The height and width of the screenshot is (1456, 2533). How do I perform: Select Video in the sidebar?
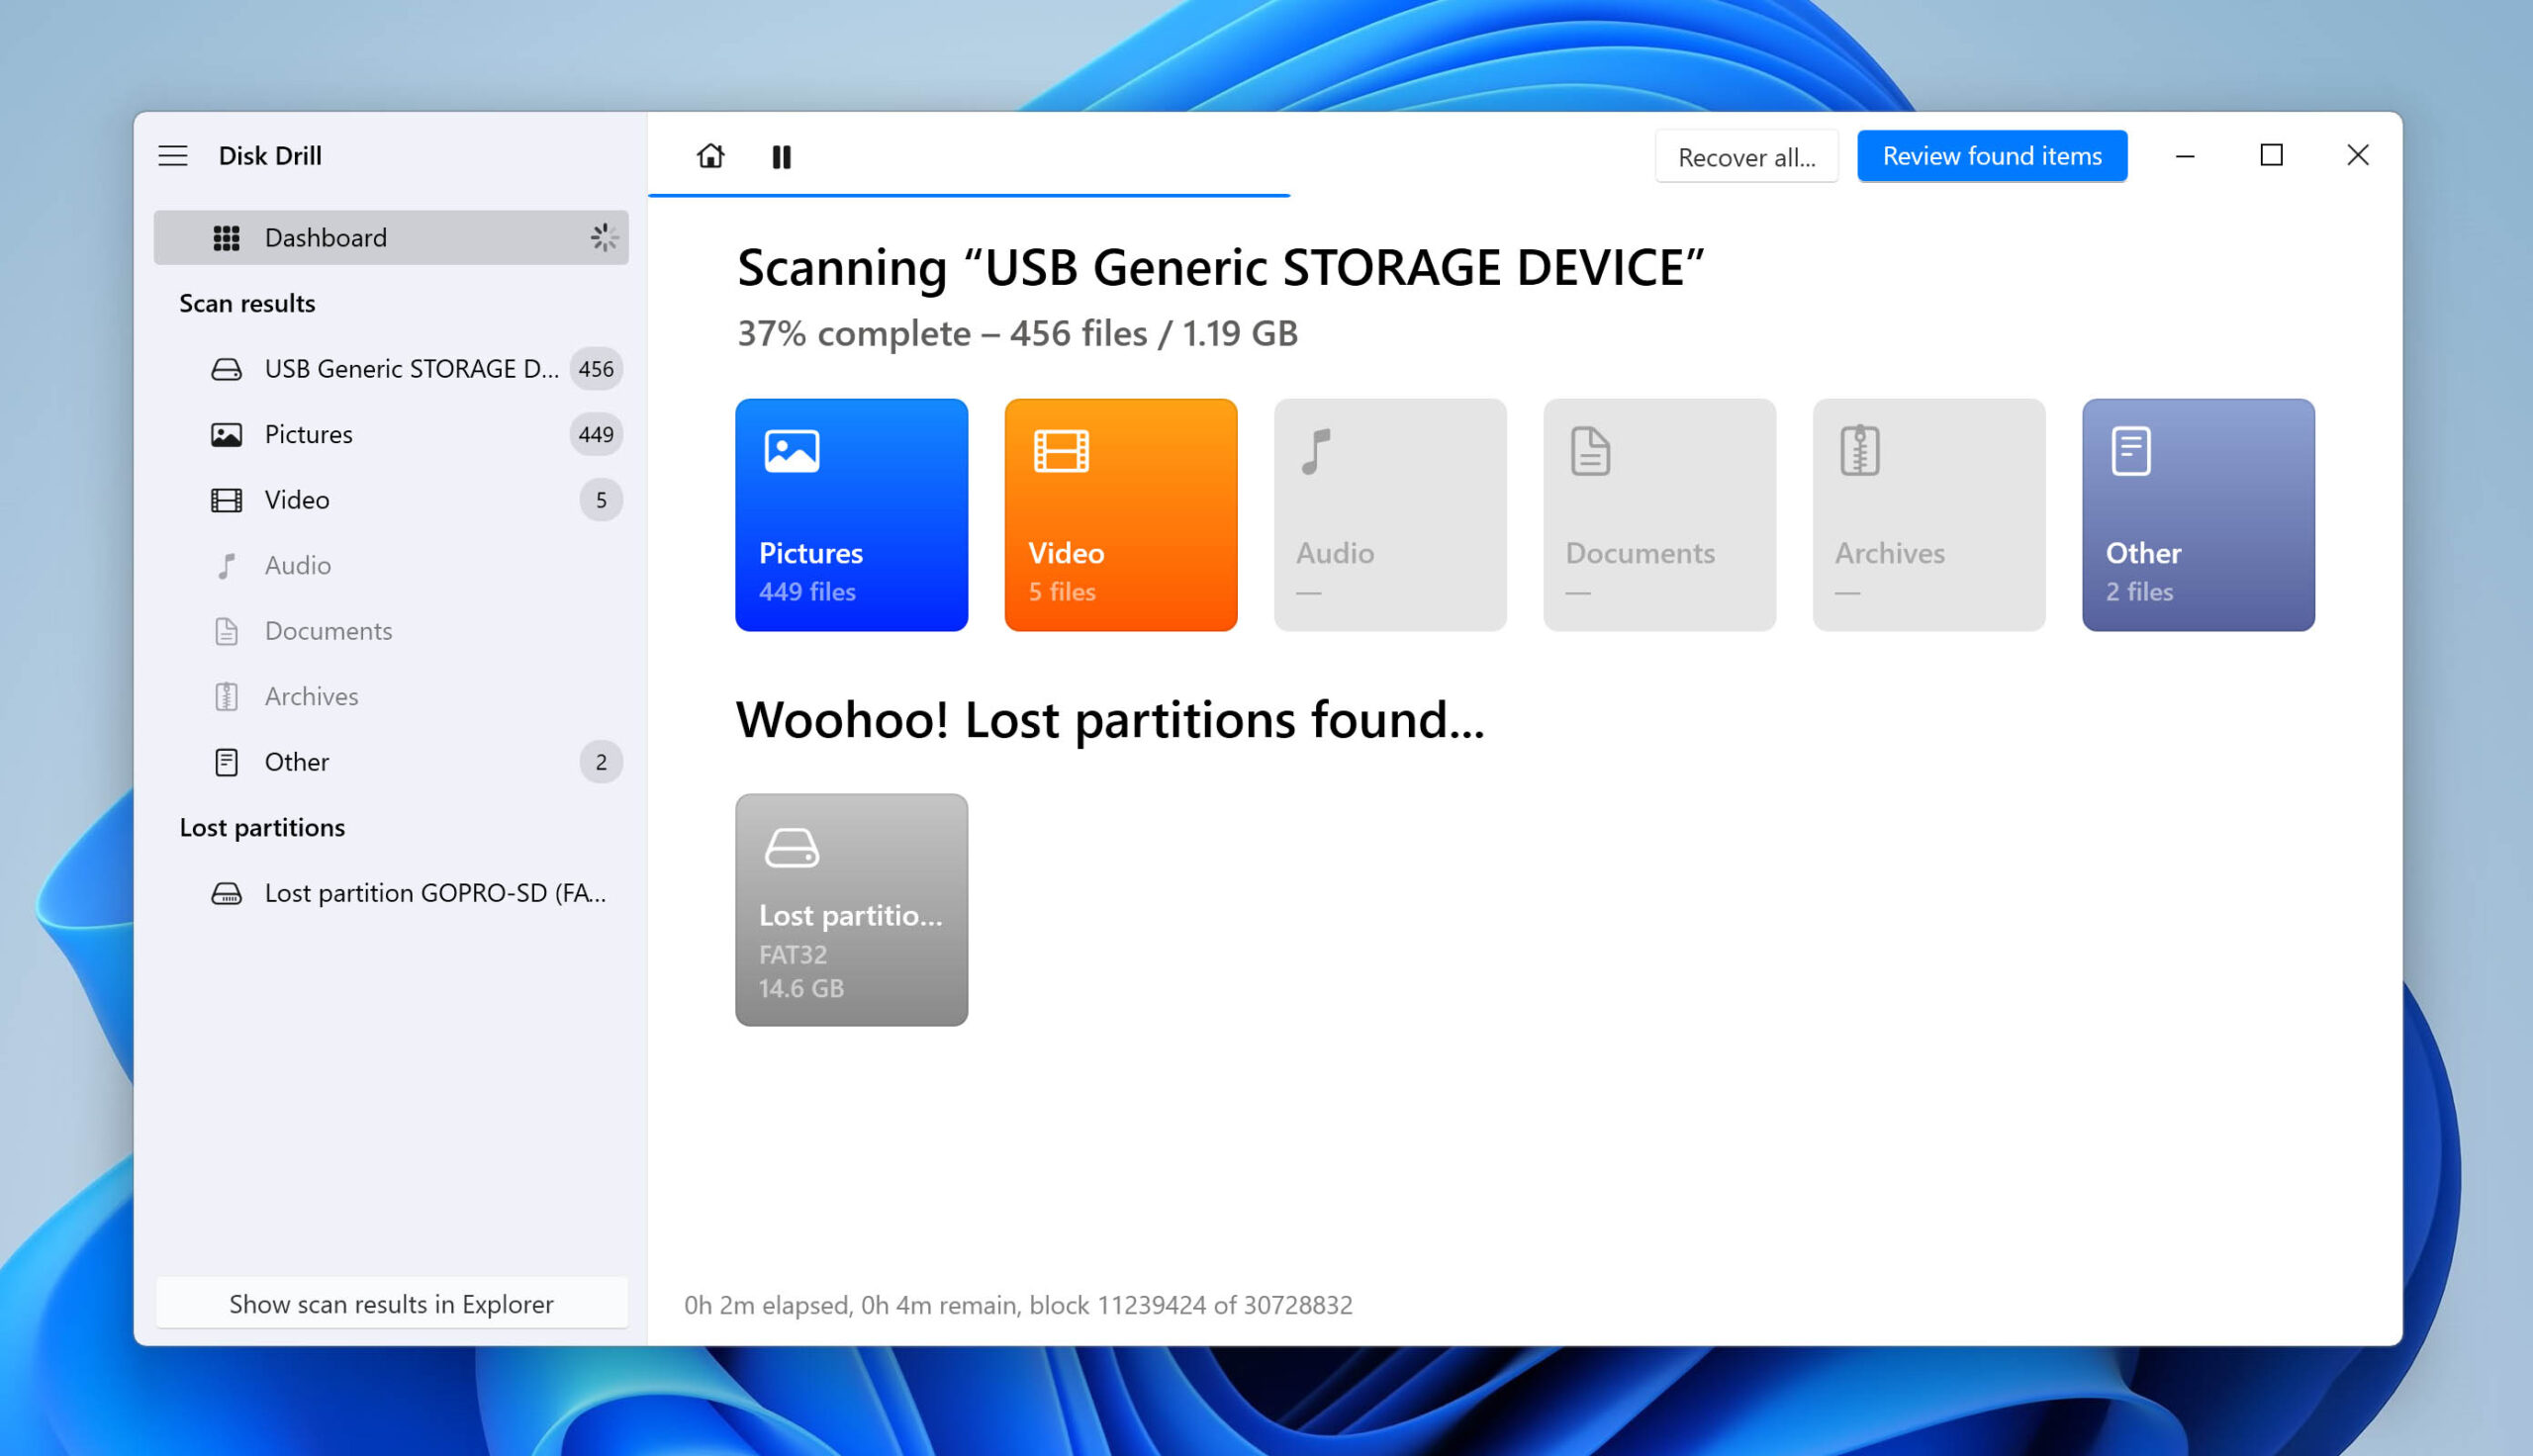(x=391, y=500)
